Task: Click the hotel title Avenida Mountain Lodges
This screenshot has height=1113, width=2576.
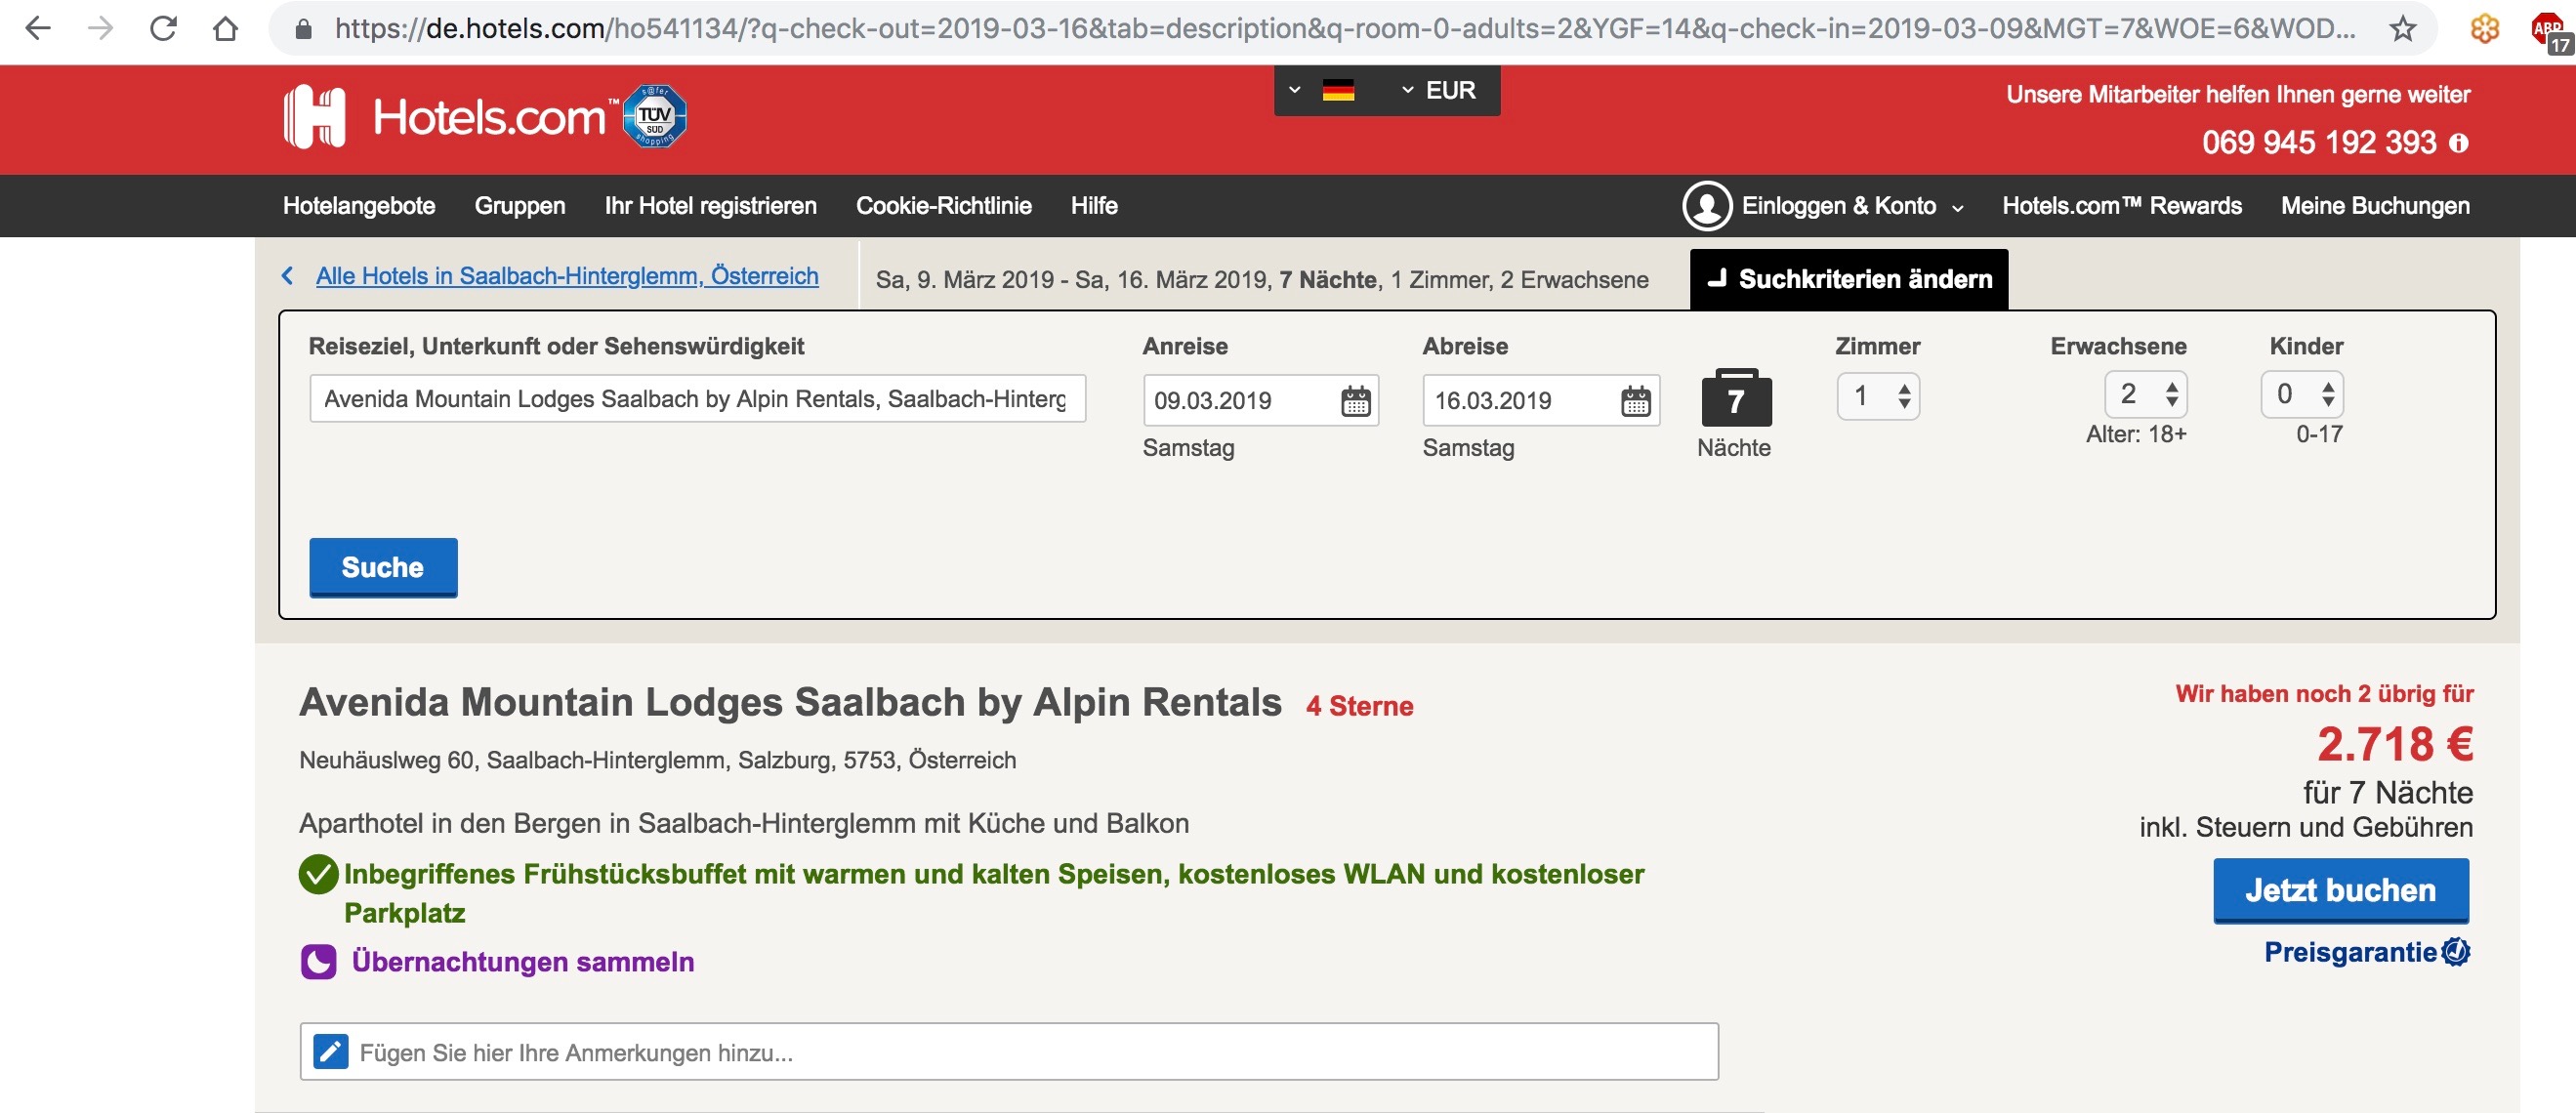Action: pos(790,702)
